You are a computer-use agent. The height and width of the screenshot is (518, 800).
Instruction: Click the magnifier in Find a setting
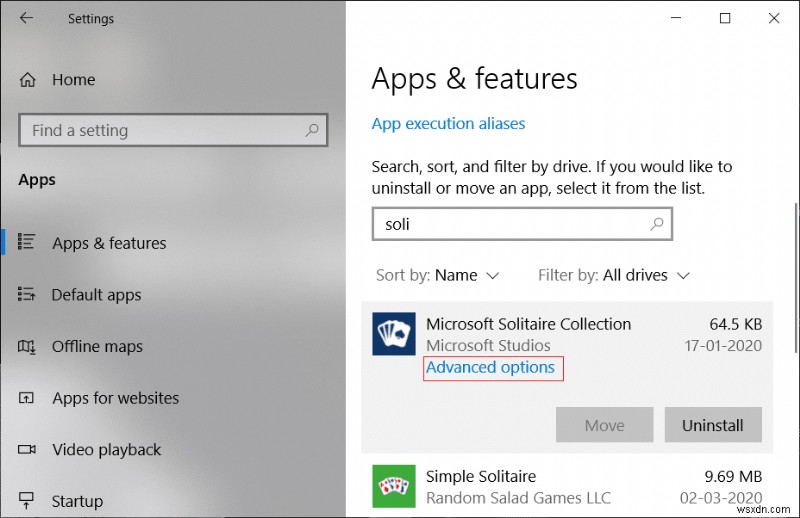(311, 130)
